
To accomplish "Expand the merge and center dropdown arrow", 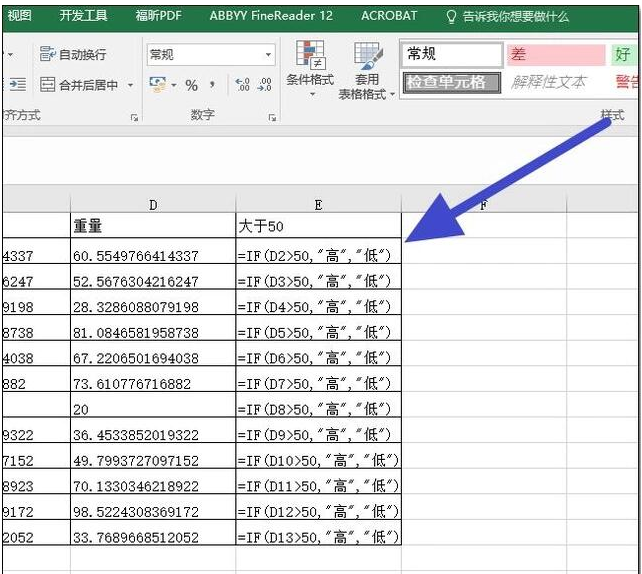I will [130, 85].
